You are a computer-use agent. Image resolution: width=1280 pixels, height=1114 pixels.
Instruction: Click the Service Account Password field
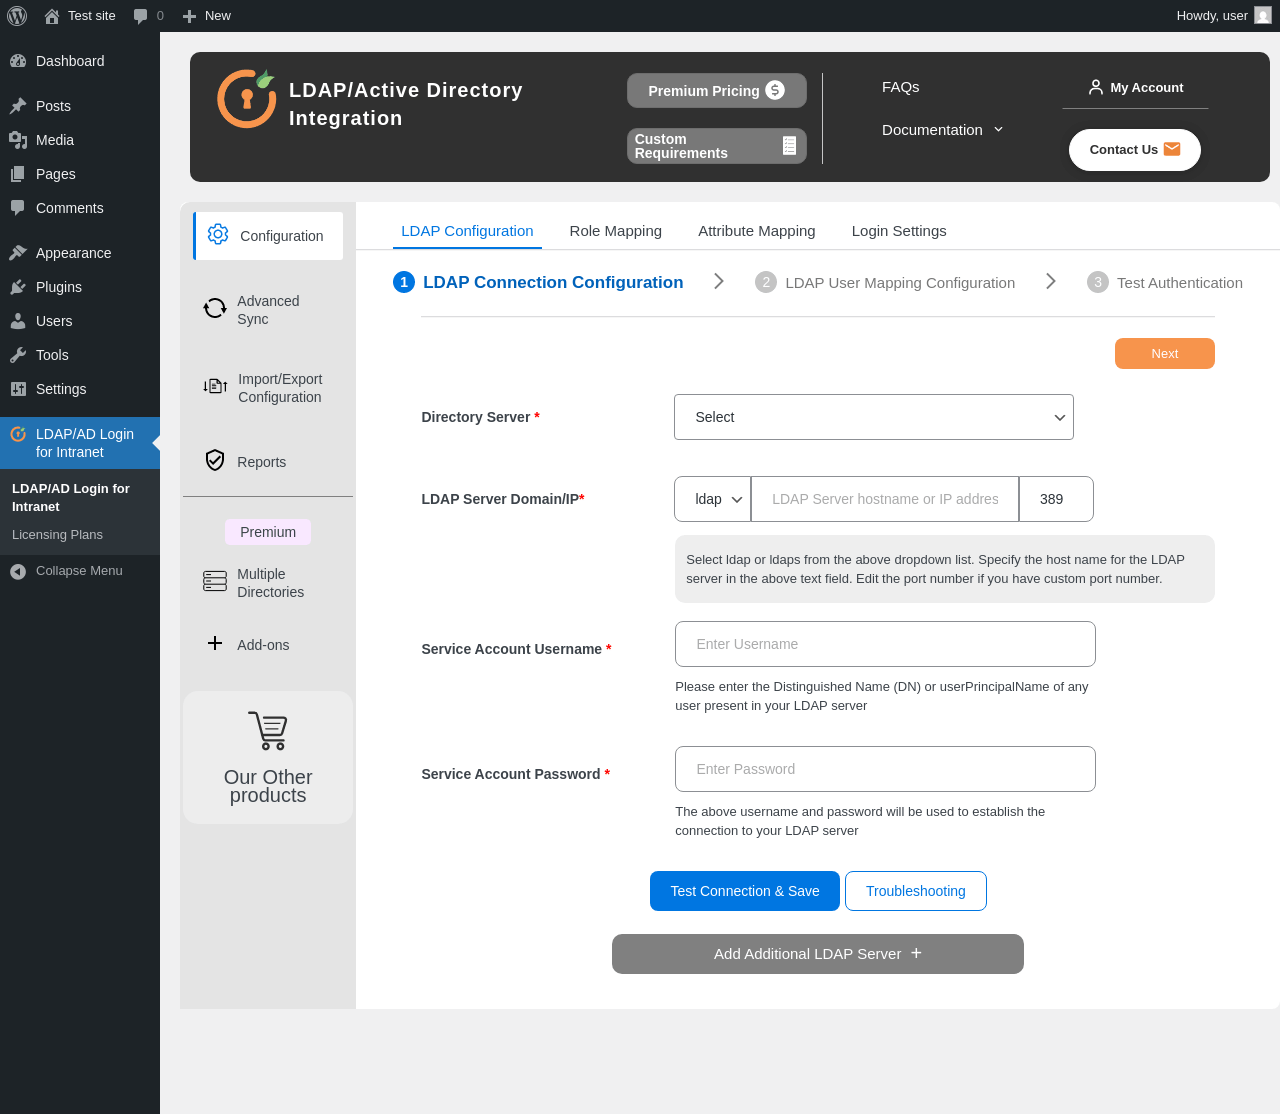click(885, 769)
